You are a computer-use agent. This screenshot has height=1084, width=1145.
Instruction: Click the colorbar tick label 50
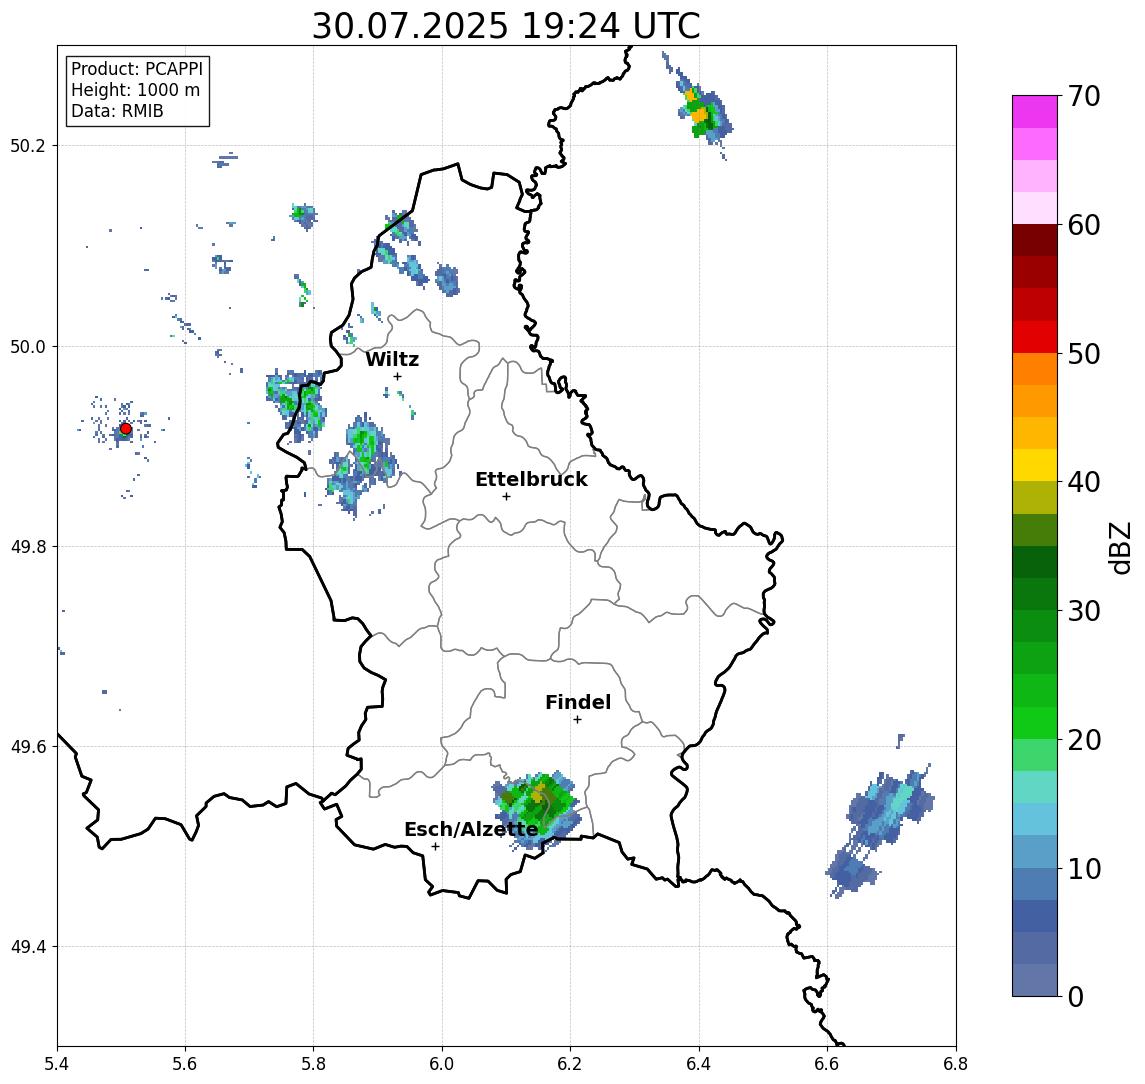pyautogui.click(x=1084, y=354)
